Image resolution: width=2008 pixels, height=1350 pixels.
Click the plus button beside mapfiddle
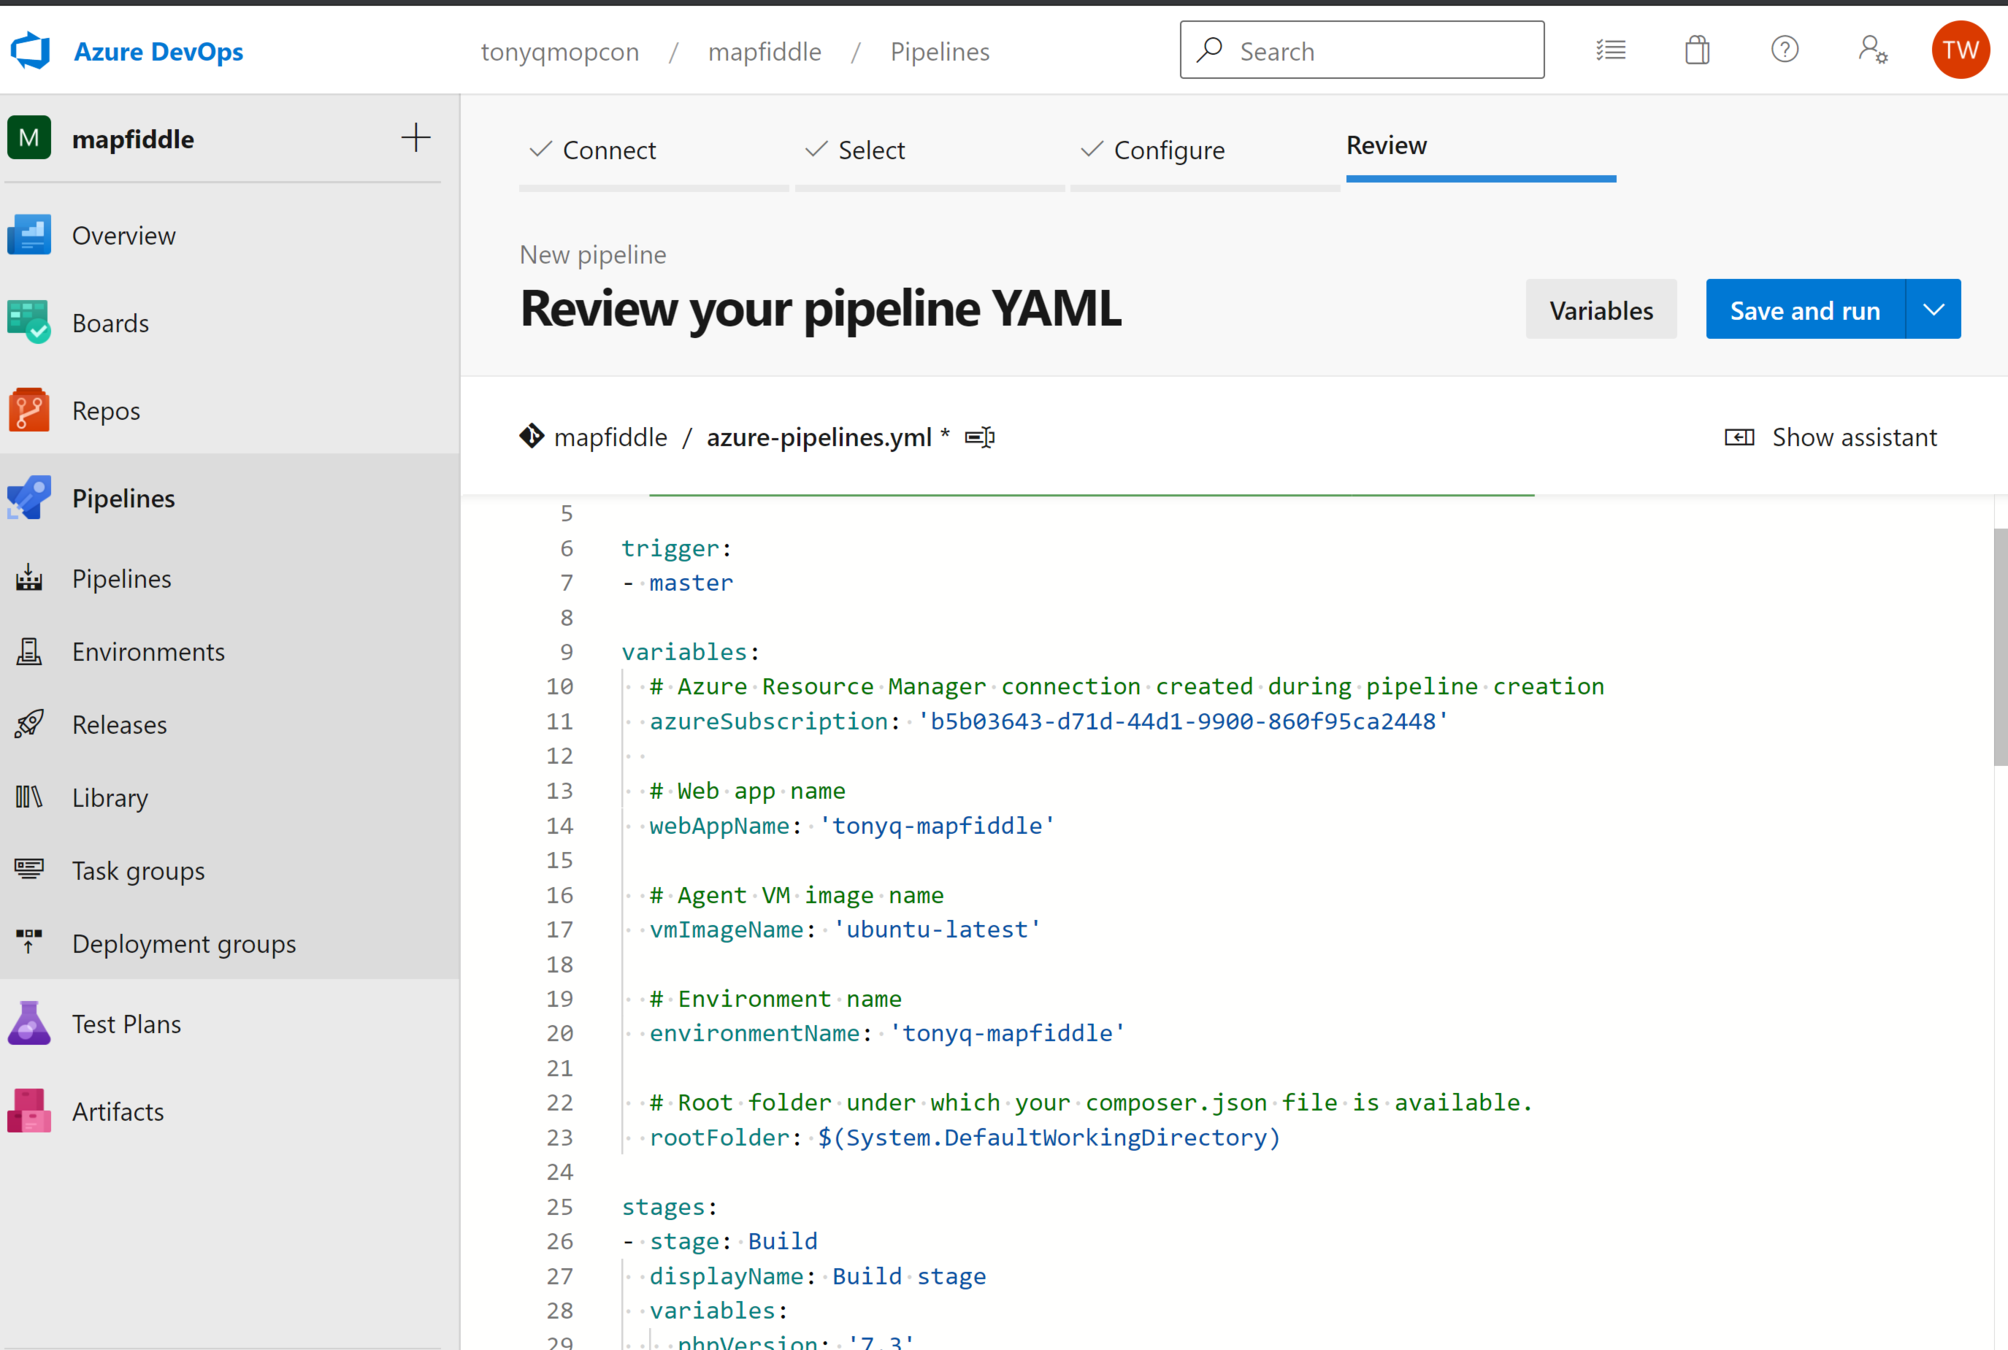coord(415,138)
